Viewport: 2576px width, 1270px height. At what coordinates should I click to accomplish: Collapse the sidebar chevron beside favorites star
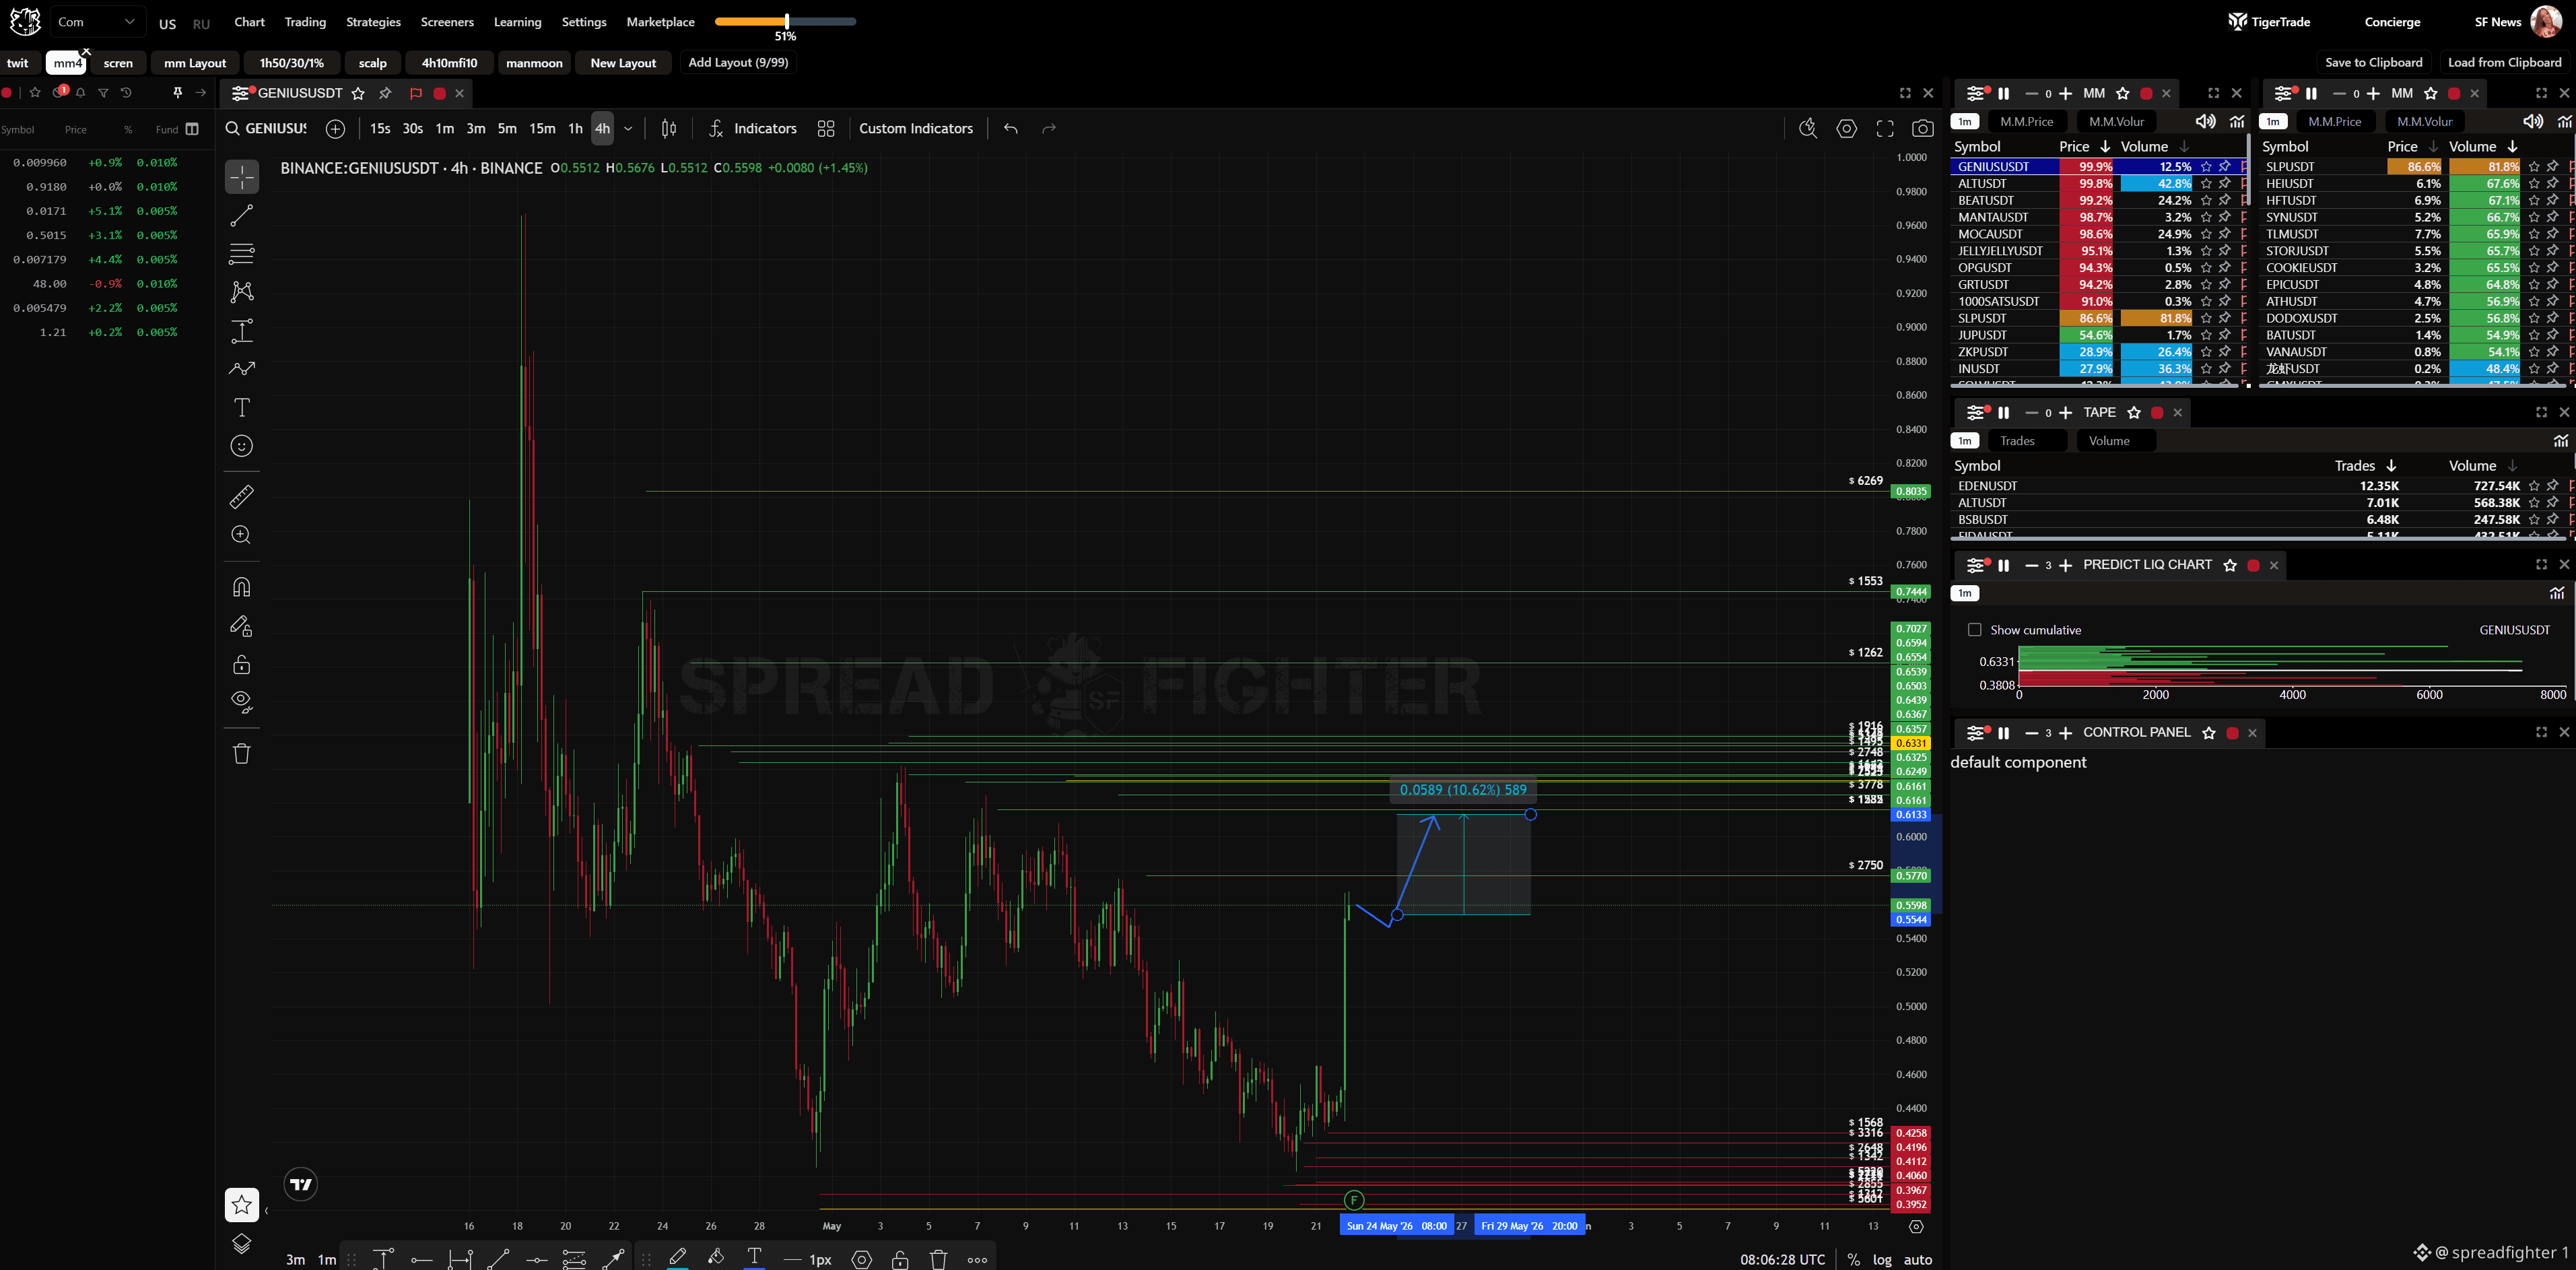266,1211
